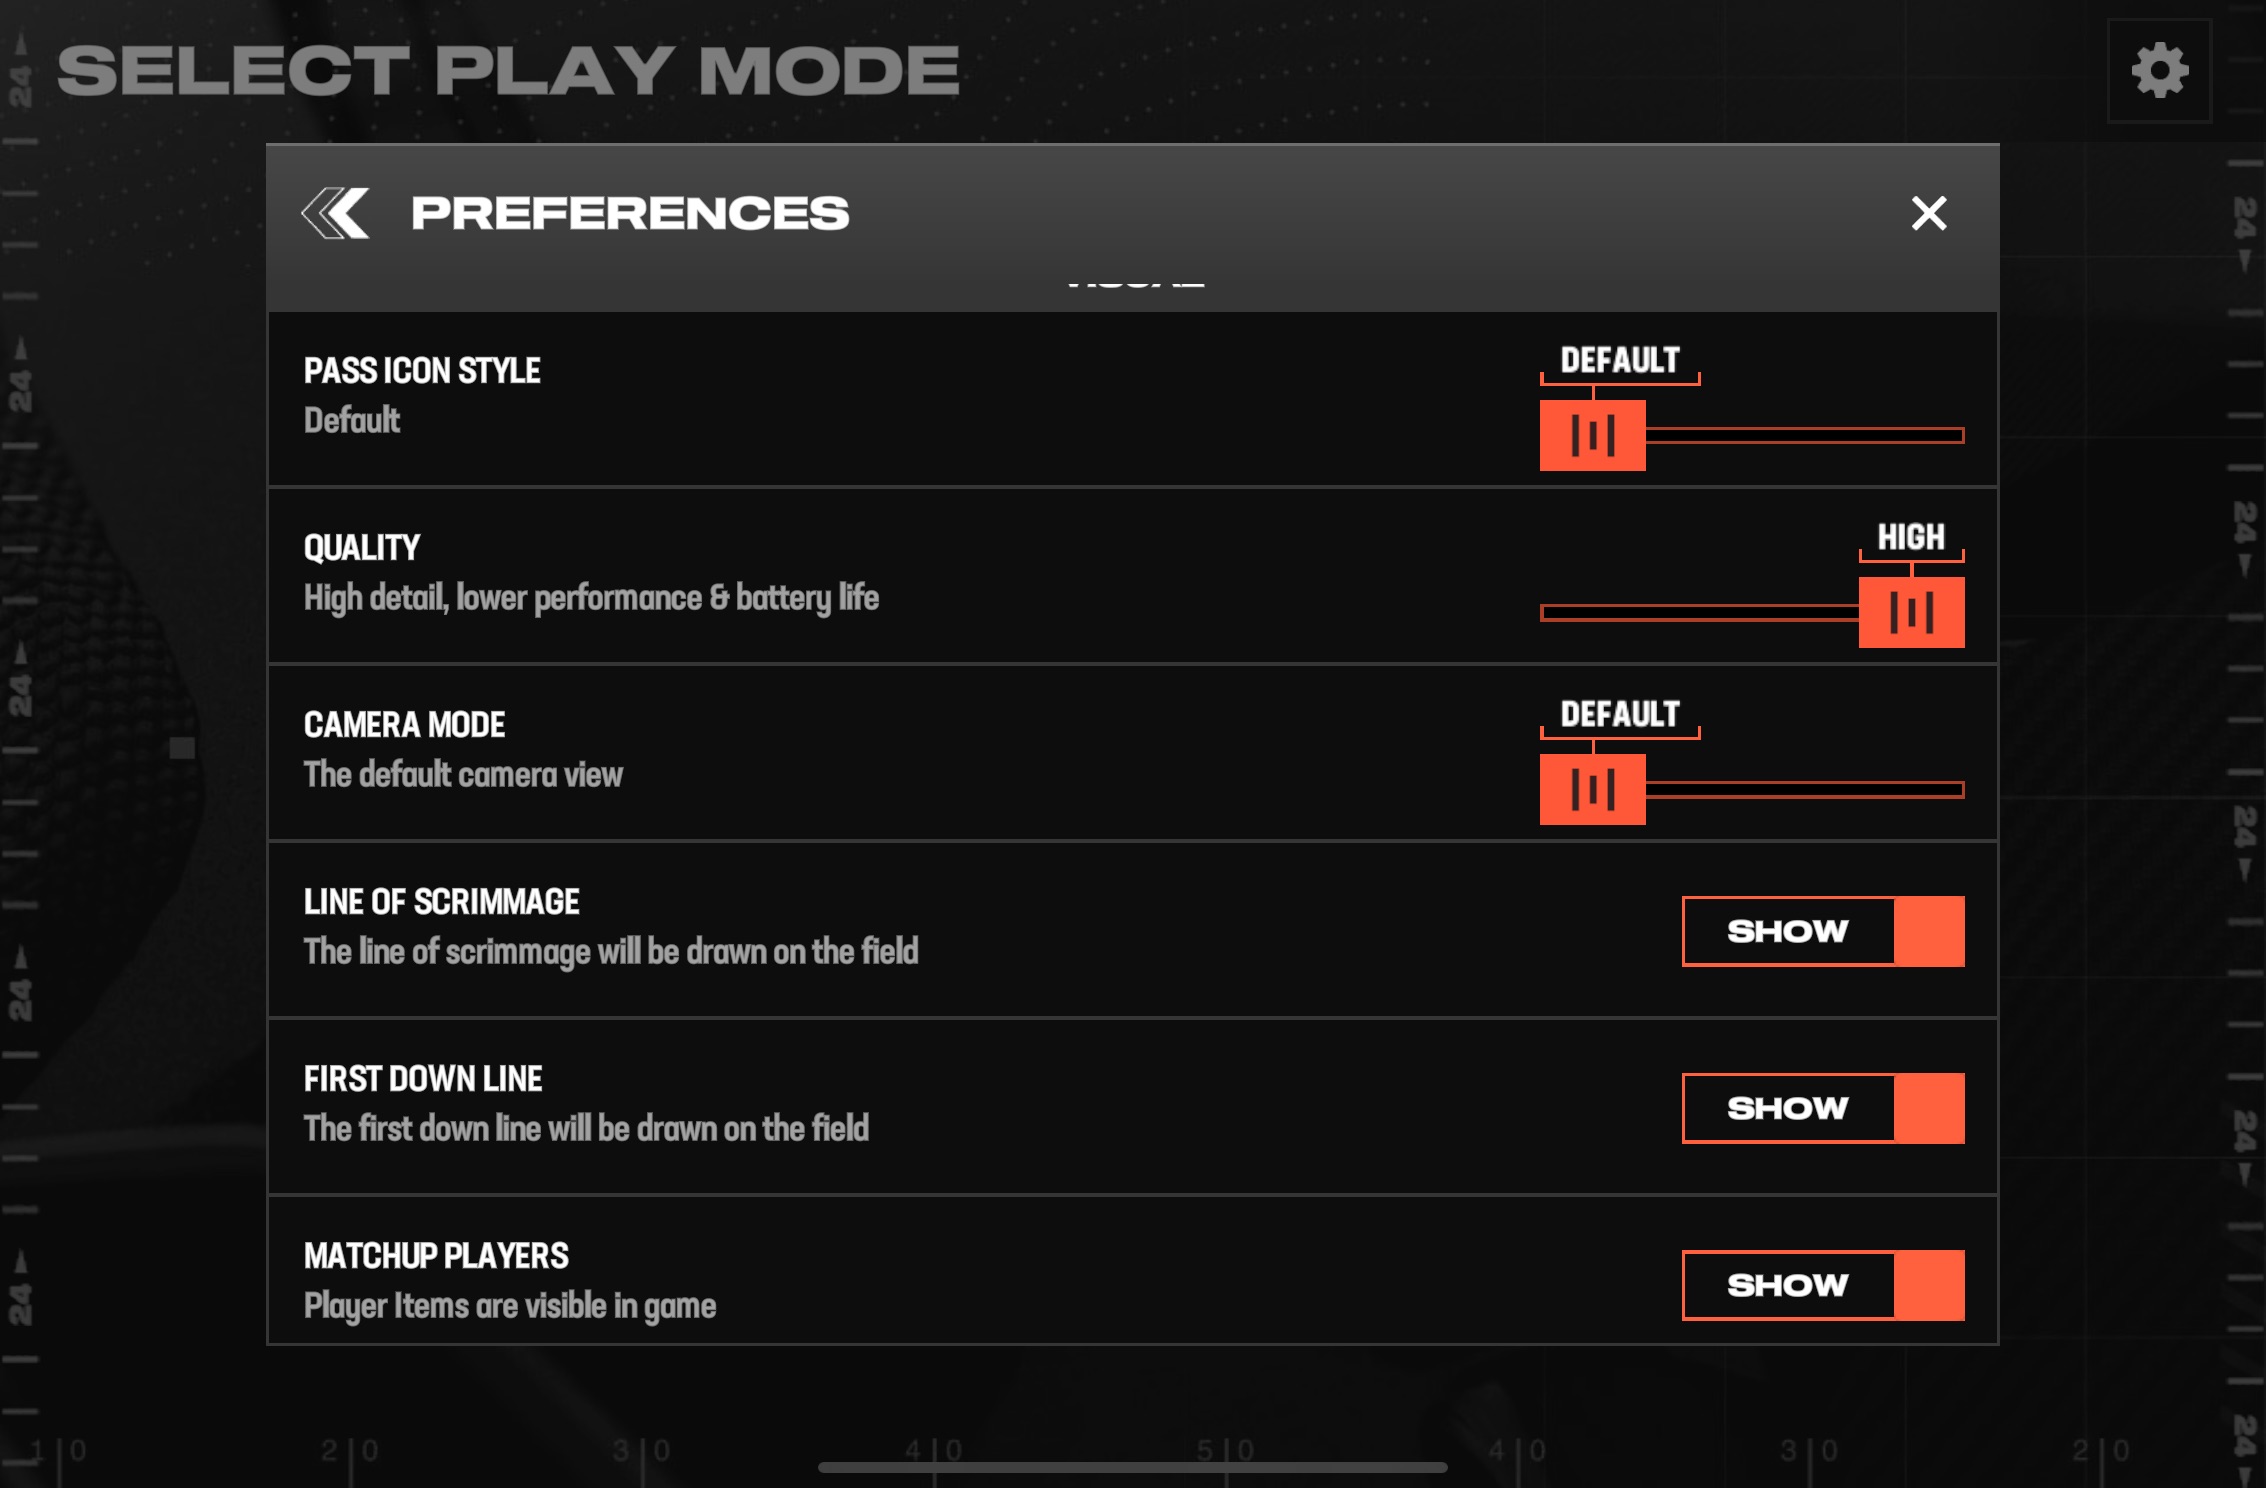Toggle Line of Scrimmage show switch
Screen dimensions: 2266x1488
pos(1823,931)
